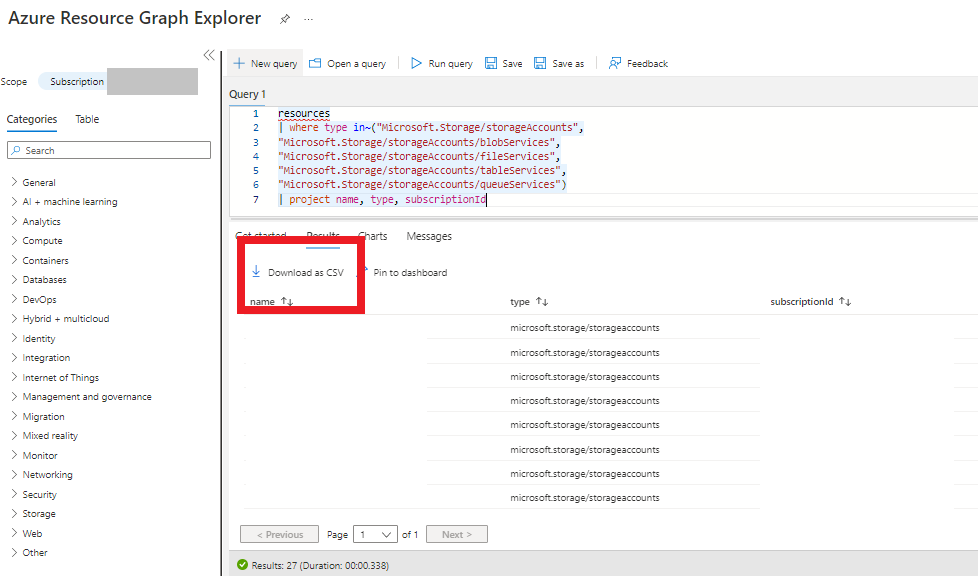
Task: Click the Run query button label
Action: point(450,64)
